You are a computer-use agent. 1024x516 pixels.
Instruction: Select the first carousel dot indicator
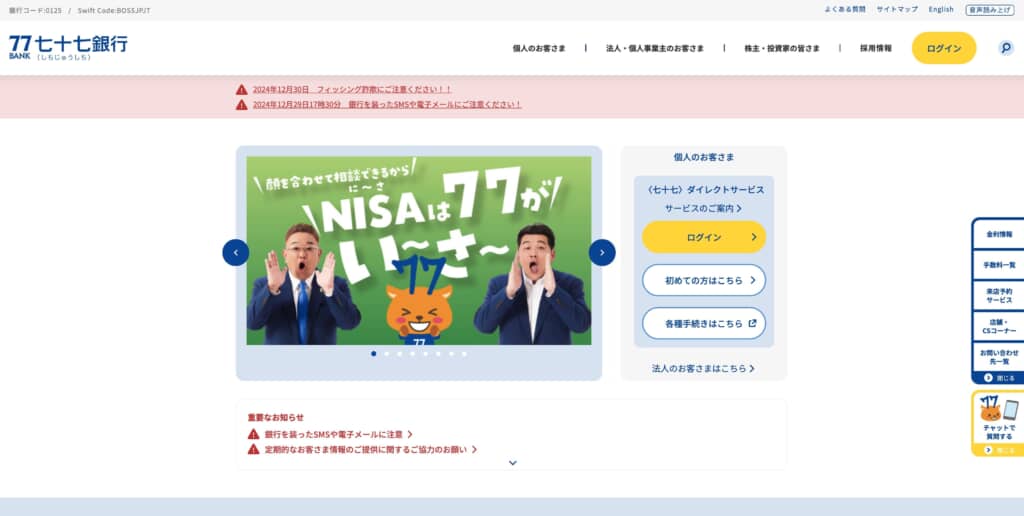click(374, 353)
